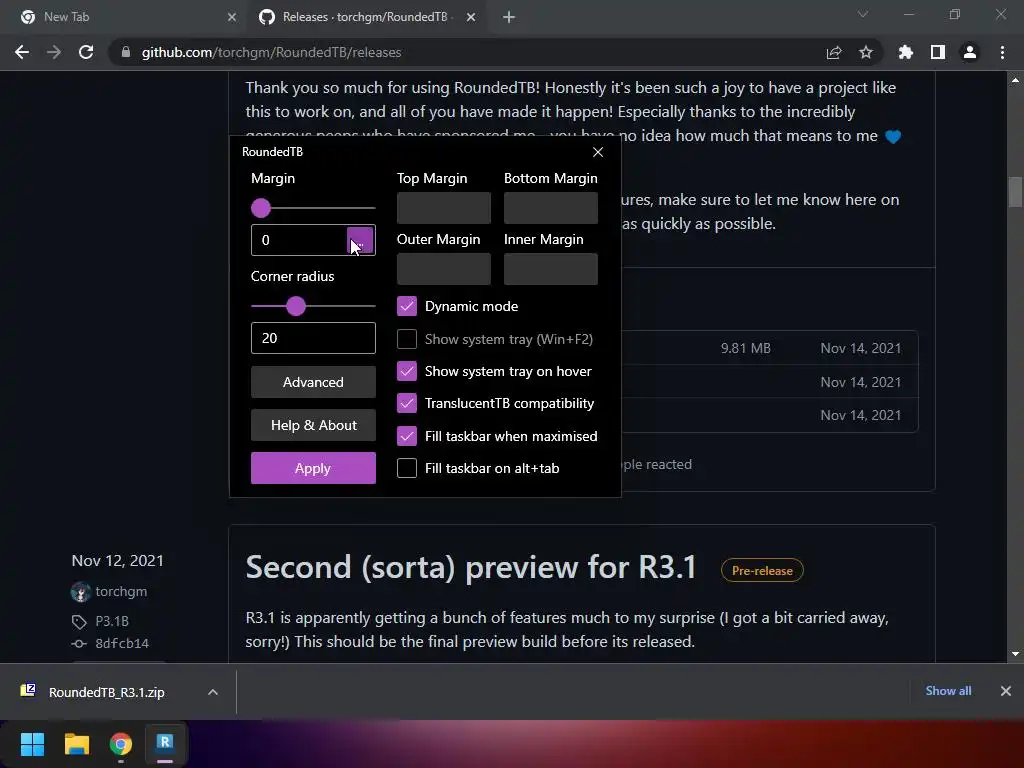Open Chrome from the taskbar
Viewport: 1024px width, 768px height.
coord(121,743)
